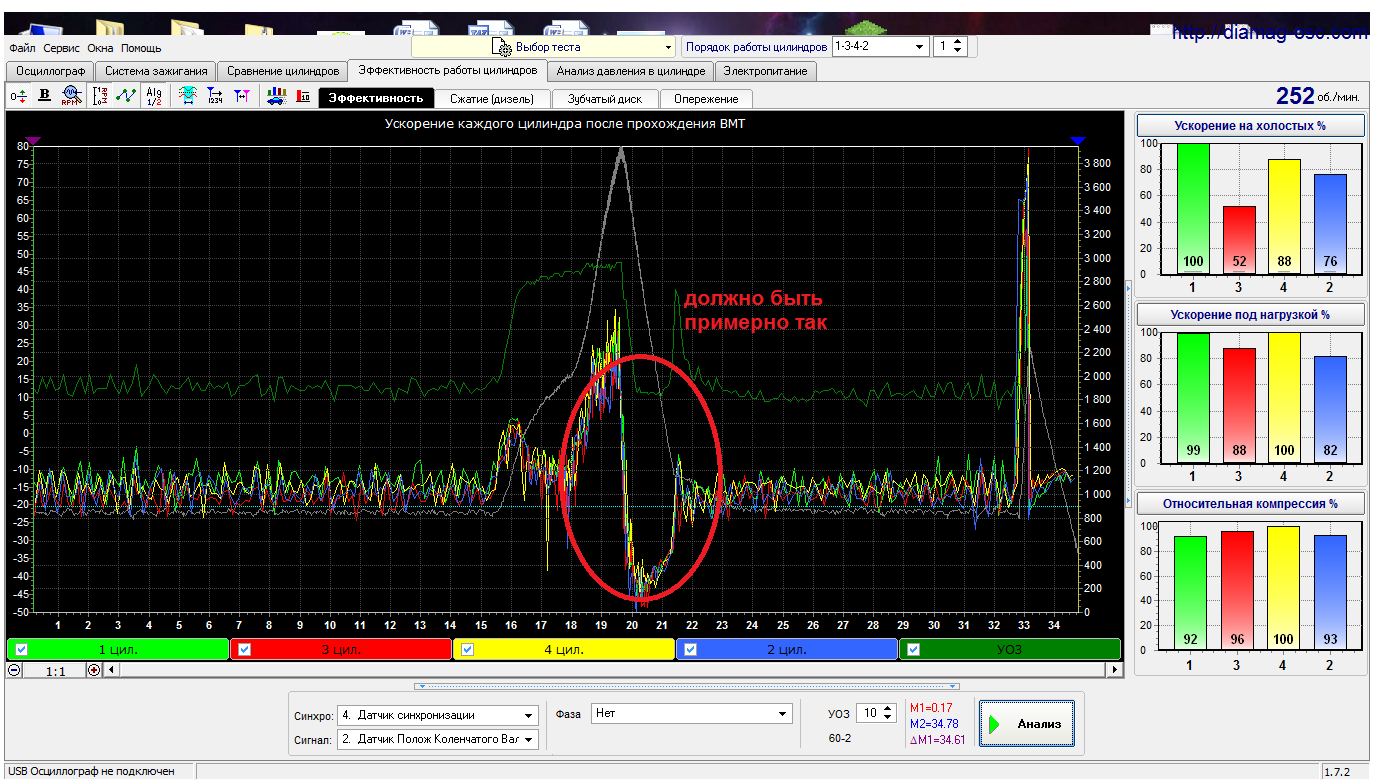The image size is (1382, 784).
Task: Click the RPM scale bracket icon
Action: 100,96
